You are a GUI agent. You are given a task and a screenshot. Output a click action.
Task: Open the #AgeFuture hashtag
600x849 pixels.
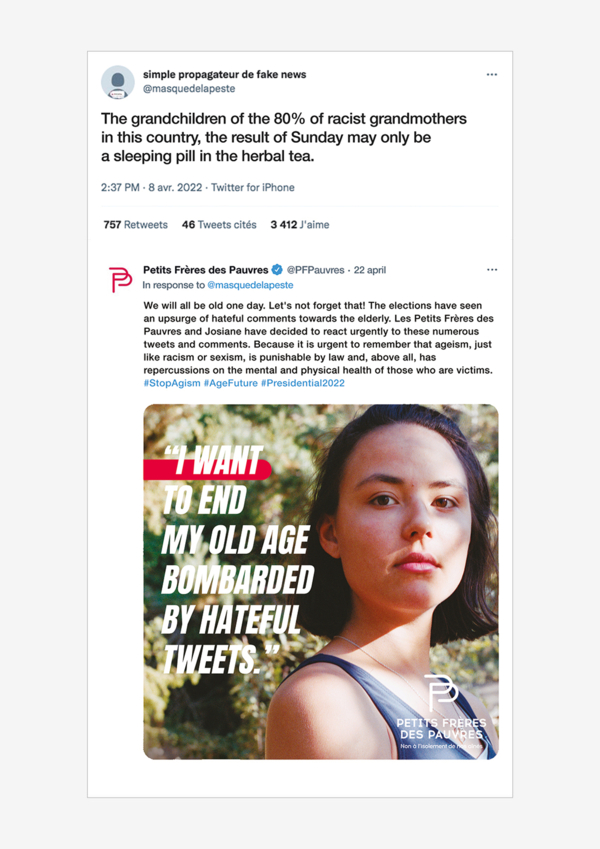[231, 383]
